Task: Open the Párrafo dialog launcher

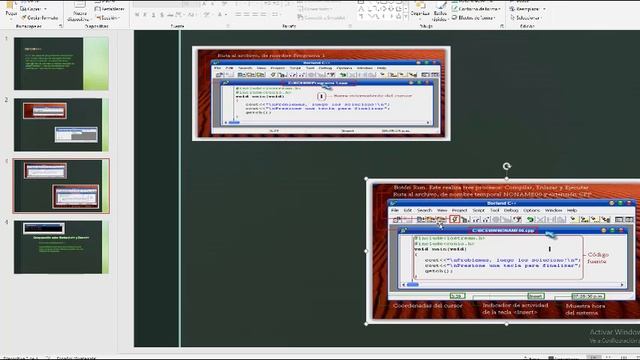Action: 350,26
